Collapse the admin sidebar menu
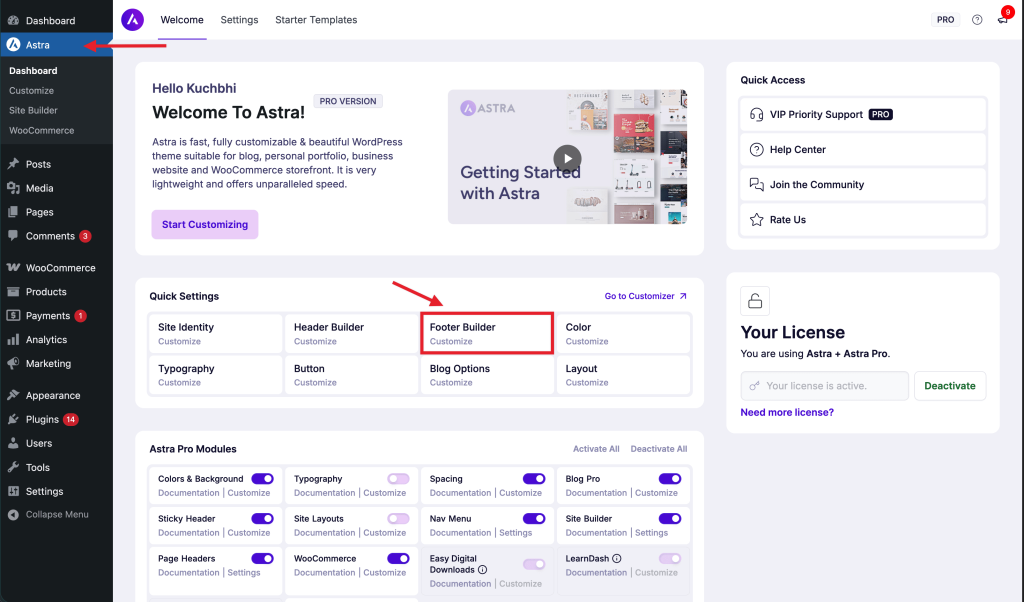 tap(45, 514)
